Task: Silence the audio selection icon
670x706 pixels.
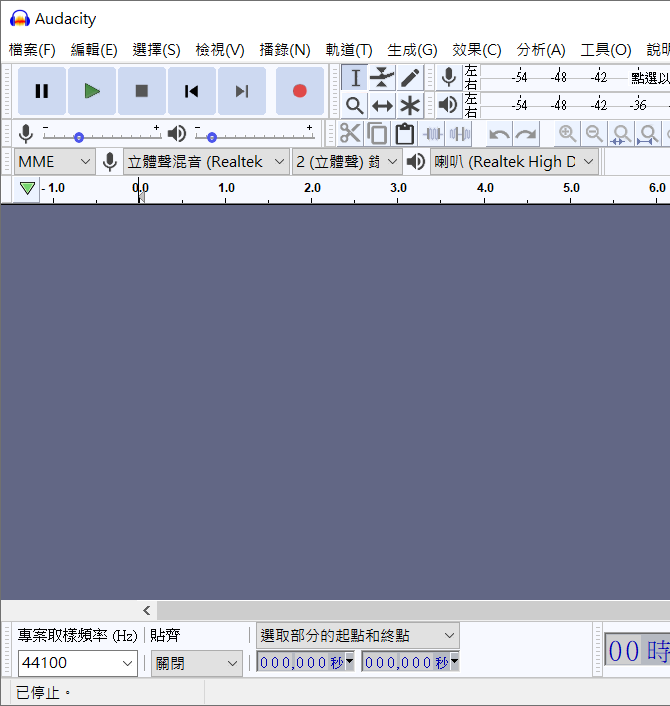Action: pyautogui.click(x=459, y=134)
